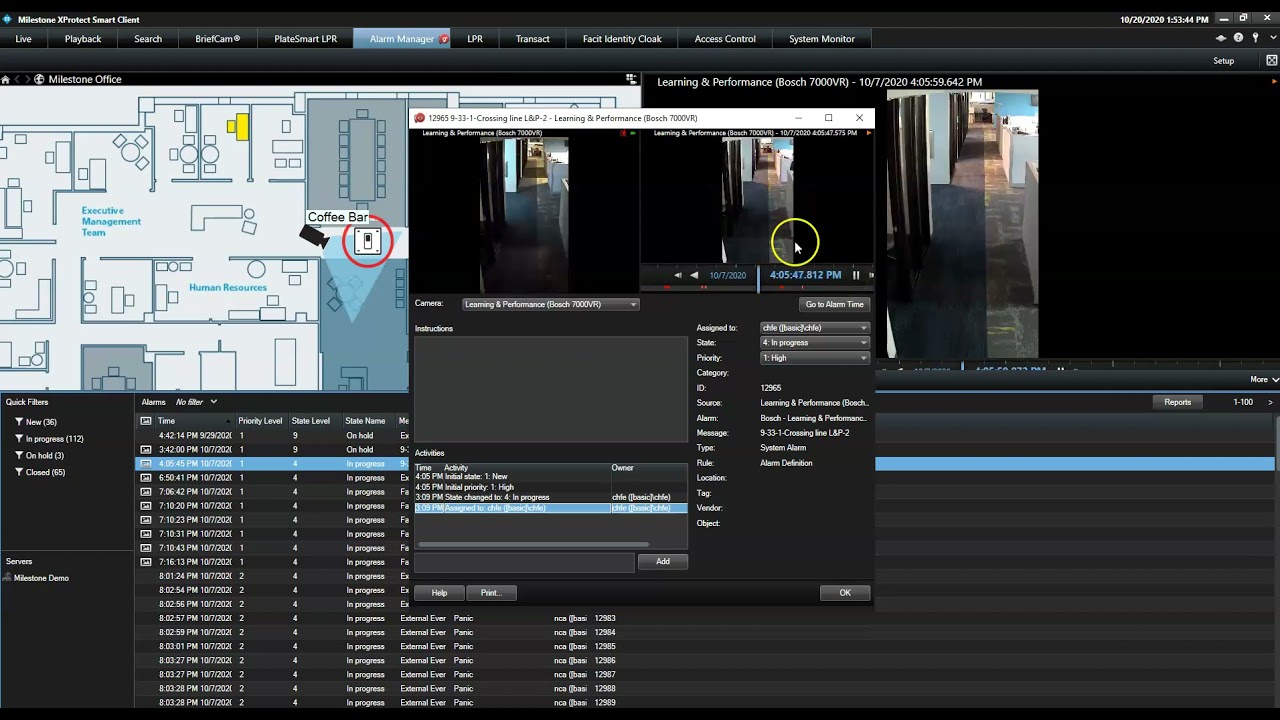Sort alarms by the Time column header
The image size is (1280, 720).
point(195,421)
